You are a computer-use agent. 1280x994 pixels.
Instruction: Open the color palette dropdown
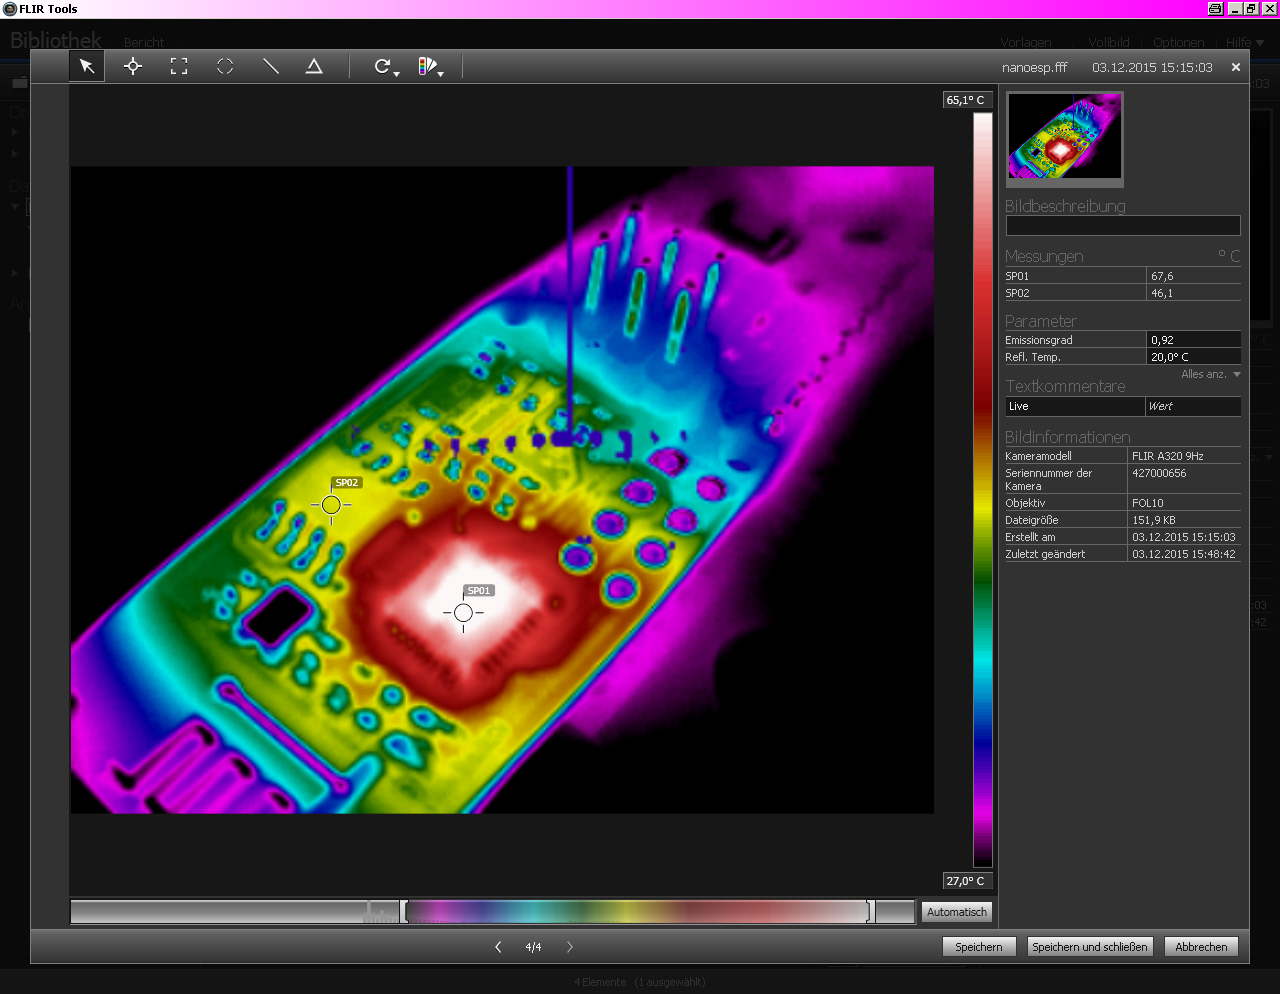click(431, 67)
